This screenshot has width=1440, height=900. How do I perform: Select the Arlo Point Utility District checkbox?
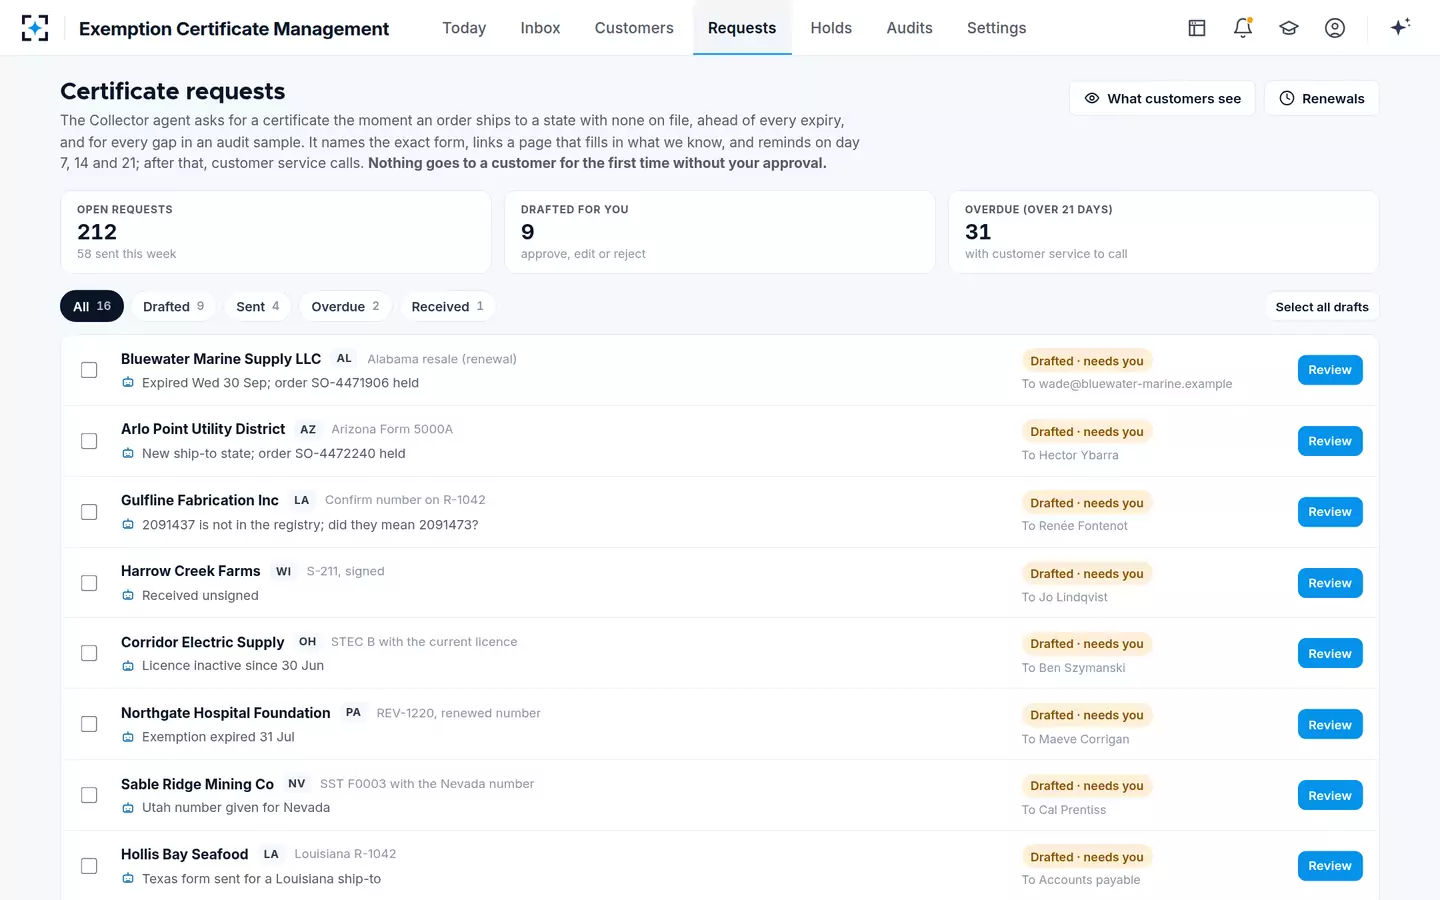click(89, 441)
